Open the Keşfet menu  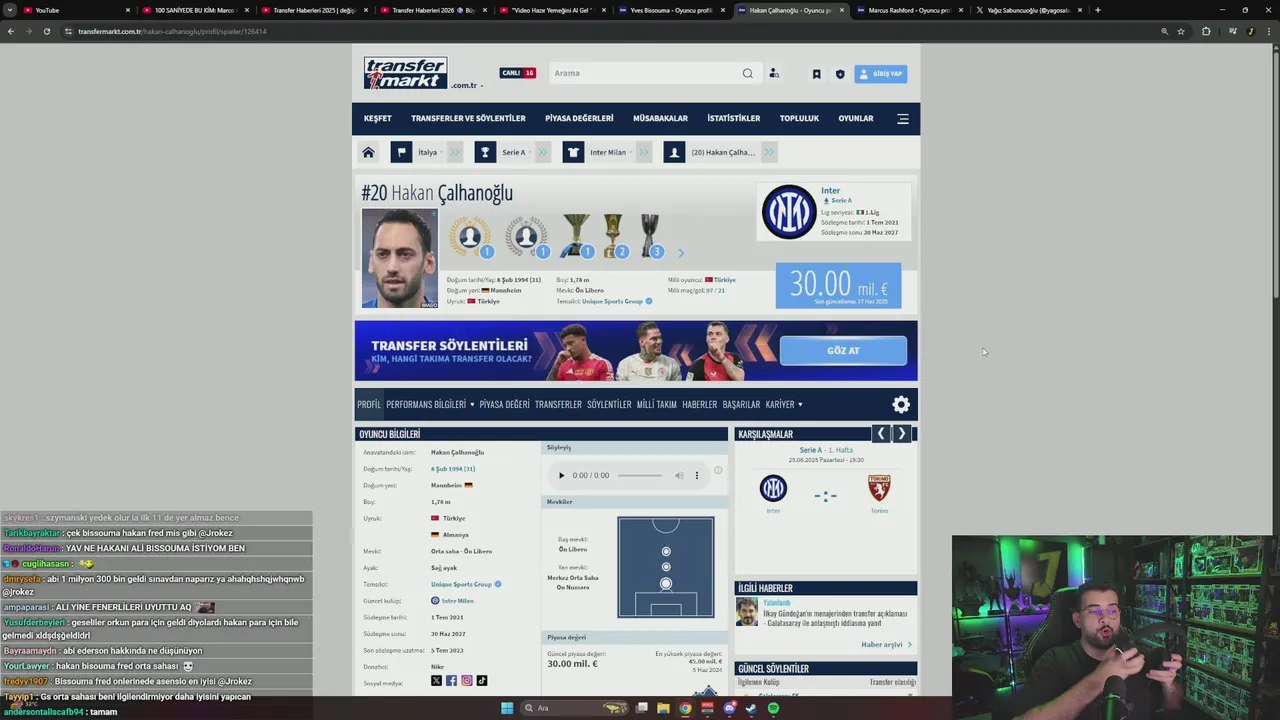click(377, 118)
